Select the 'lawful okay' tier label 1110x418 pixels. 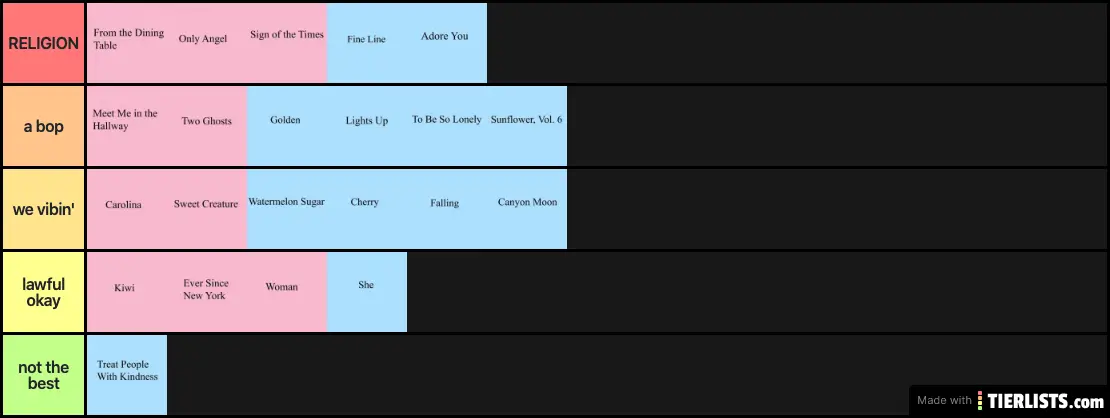pos(43,292)
